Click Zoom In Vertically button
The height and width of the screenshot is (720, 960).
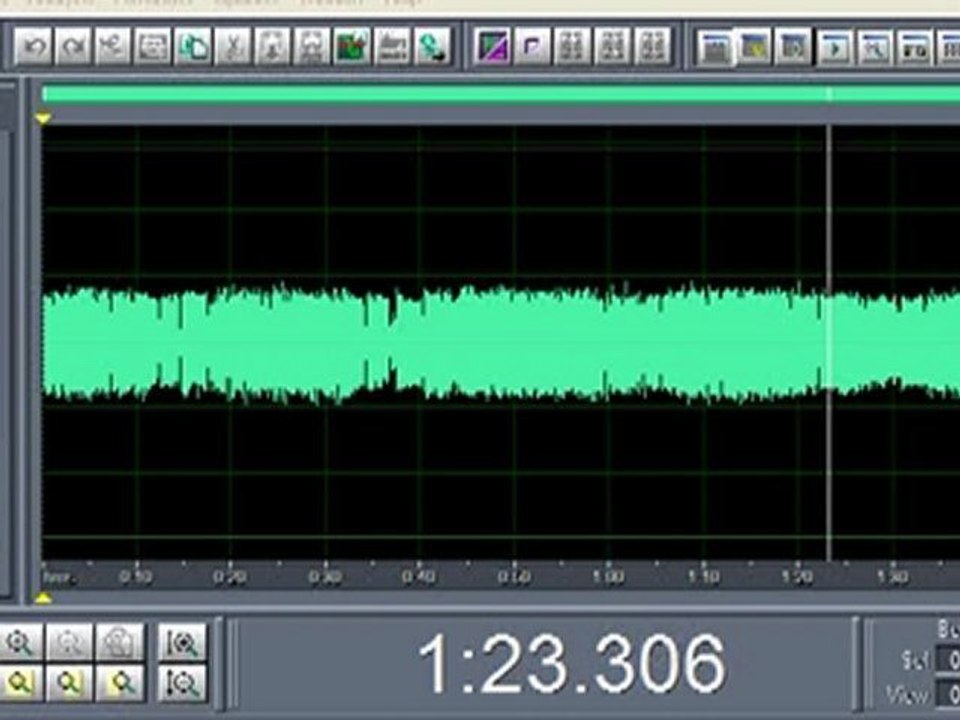tap(182, 642)
